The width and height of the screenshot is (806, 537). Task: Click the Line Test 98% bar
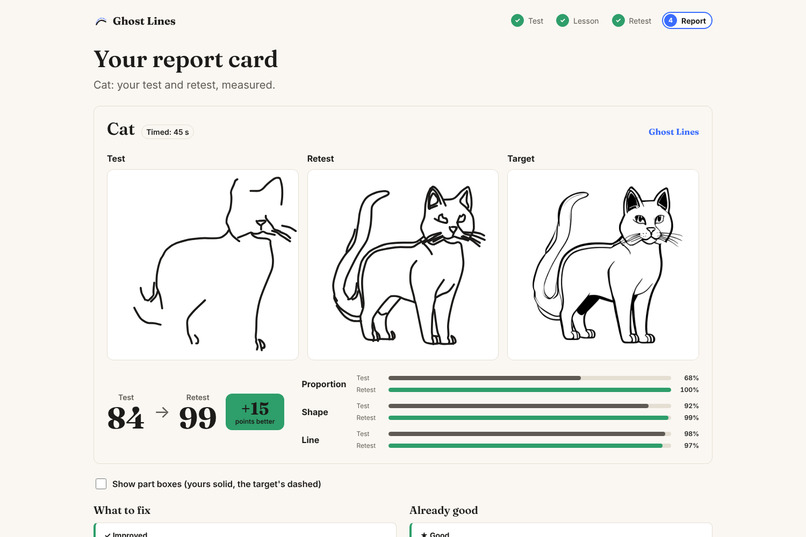point(529,434)
